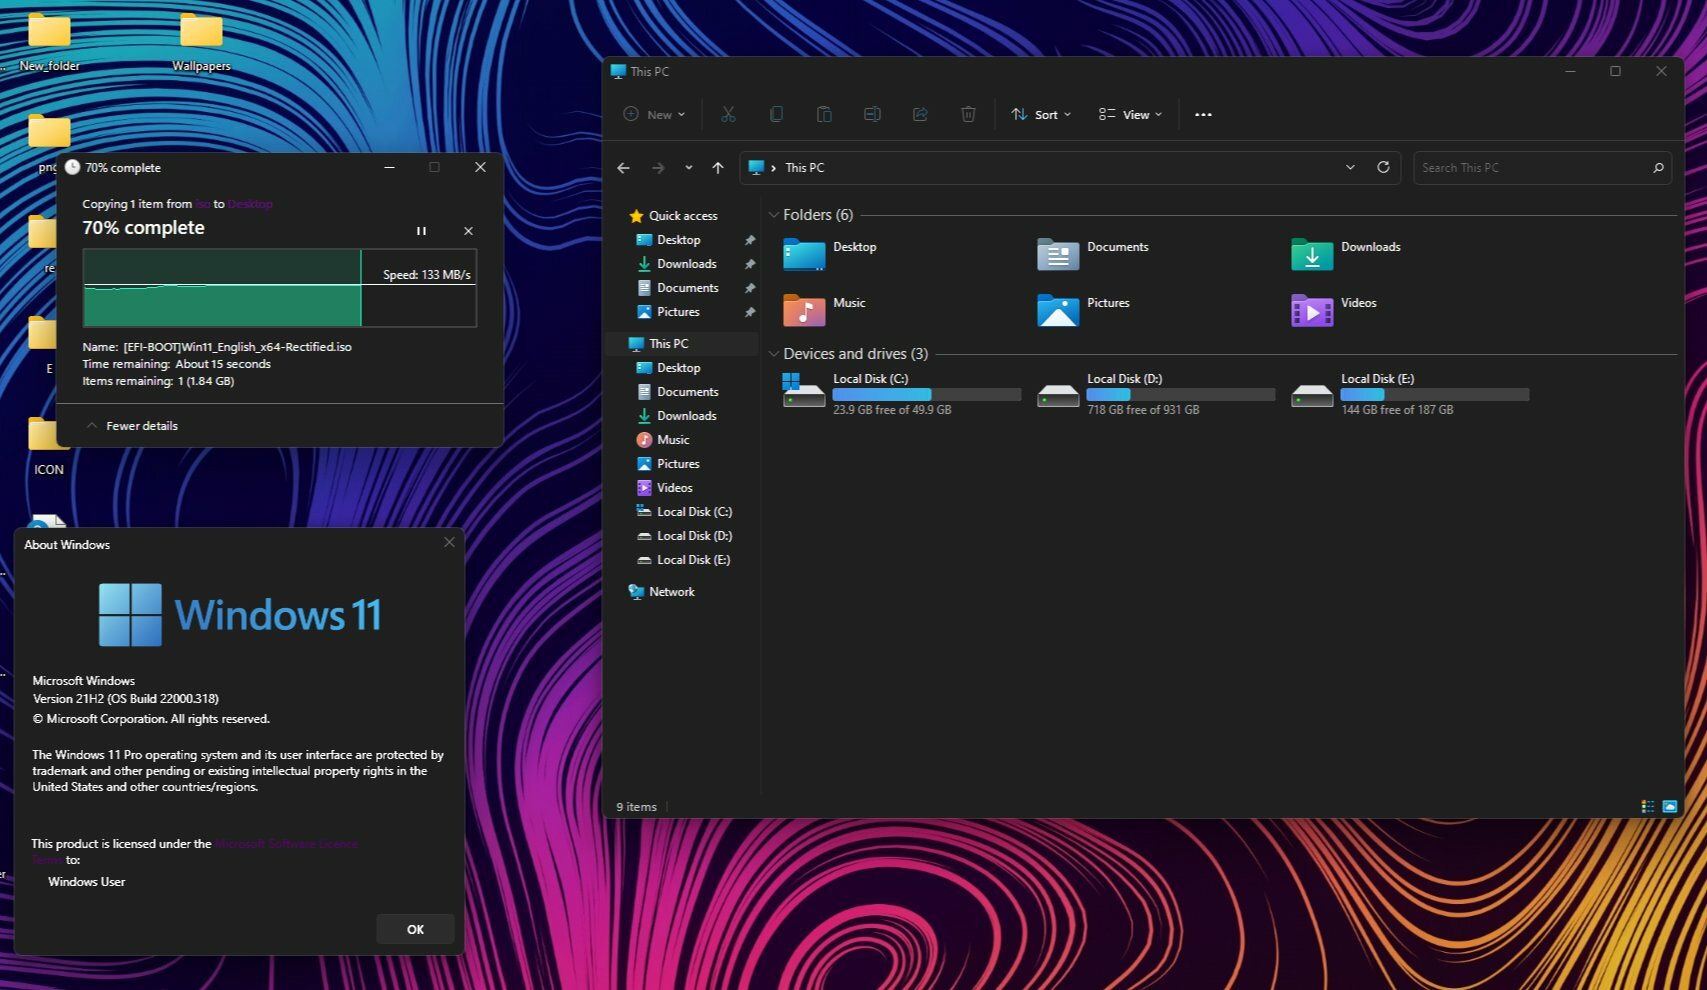The height and width of the screenshot is (990, 1707).
Task: Open the Desktop folder in the Folders group
Action: click(829, 255)
